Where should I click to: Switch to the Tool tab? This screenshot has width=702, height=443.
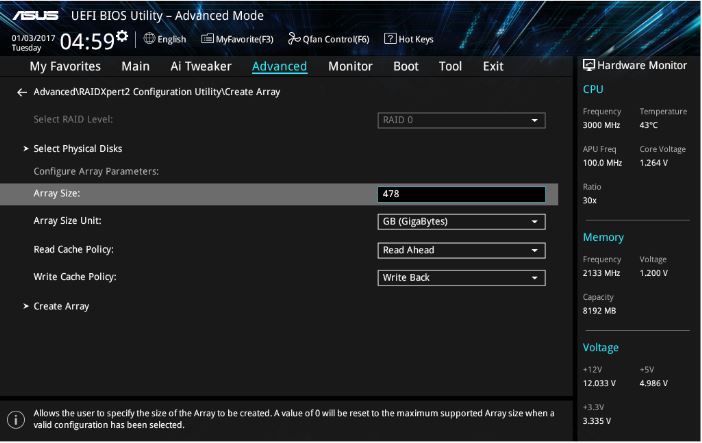coord(450,66)
